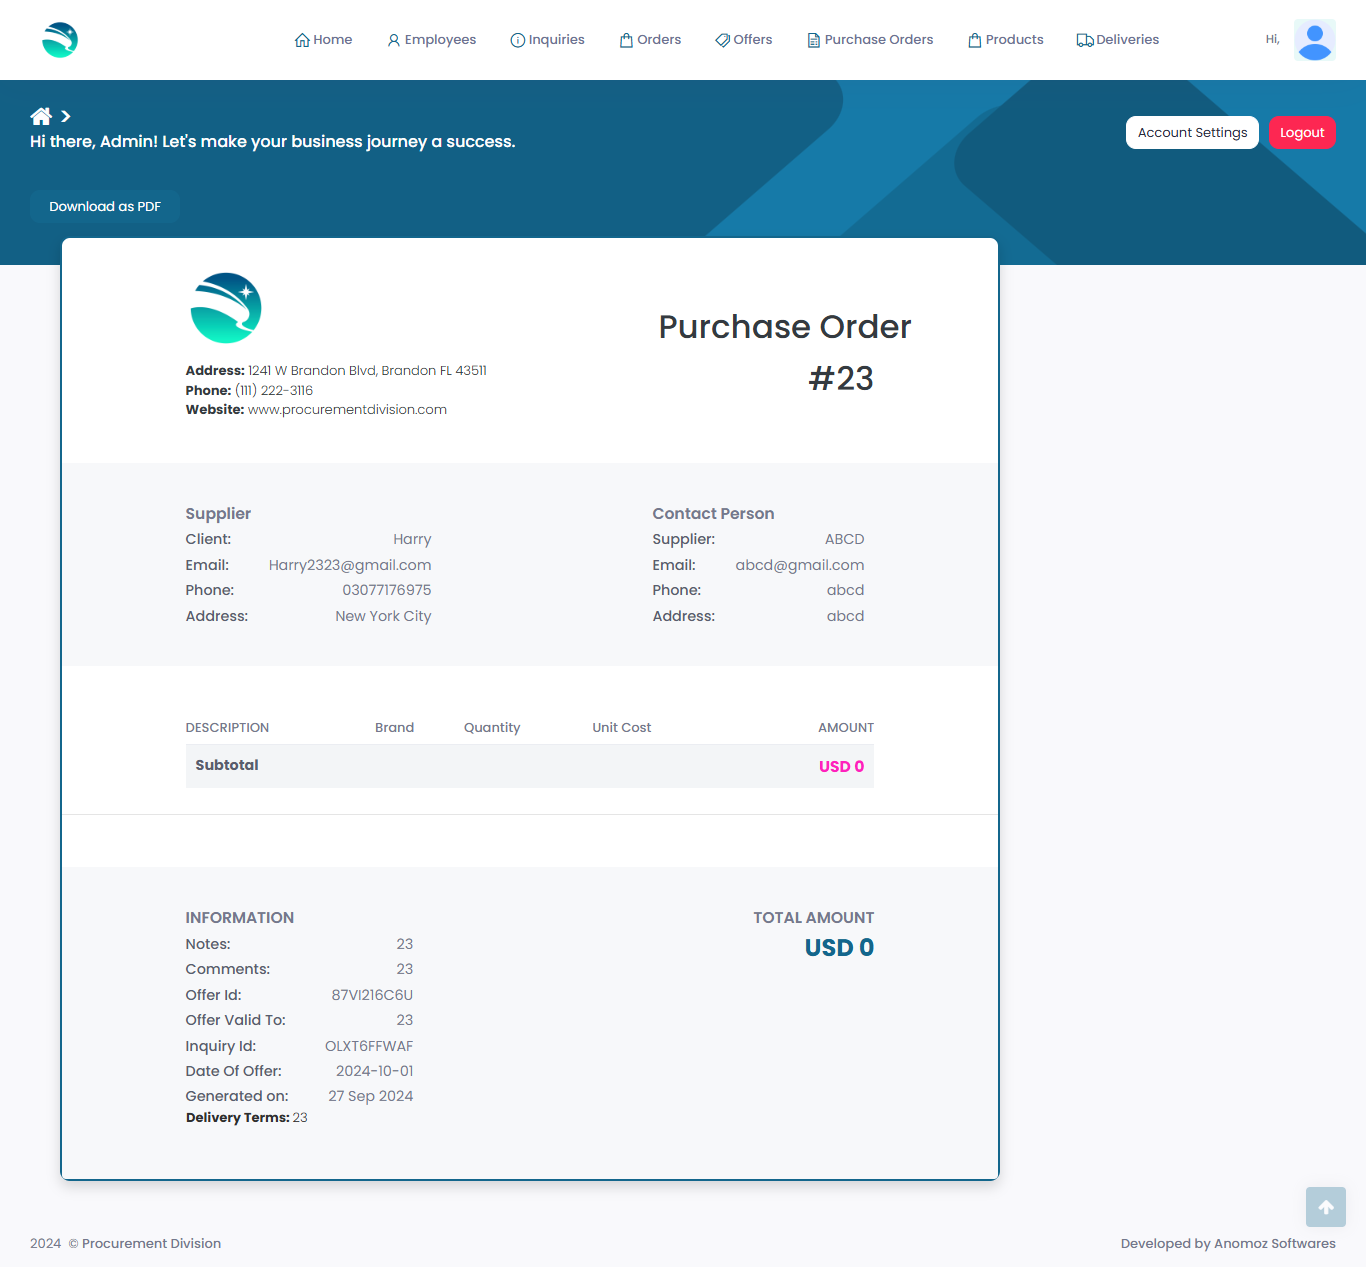Click the house icon beside Home
The width and height of the screenshot is (1366, 1267).
coord(302,40)
